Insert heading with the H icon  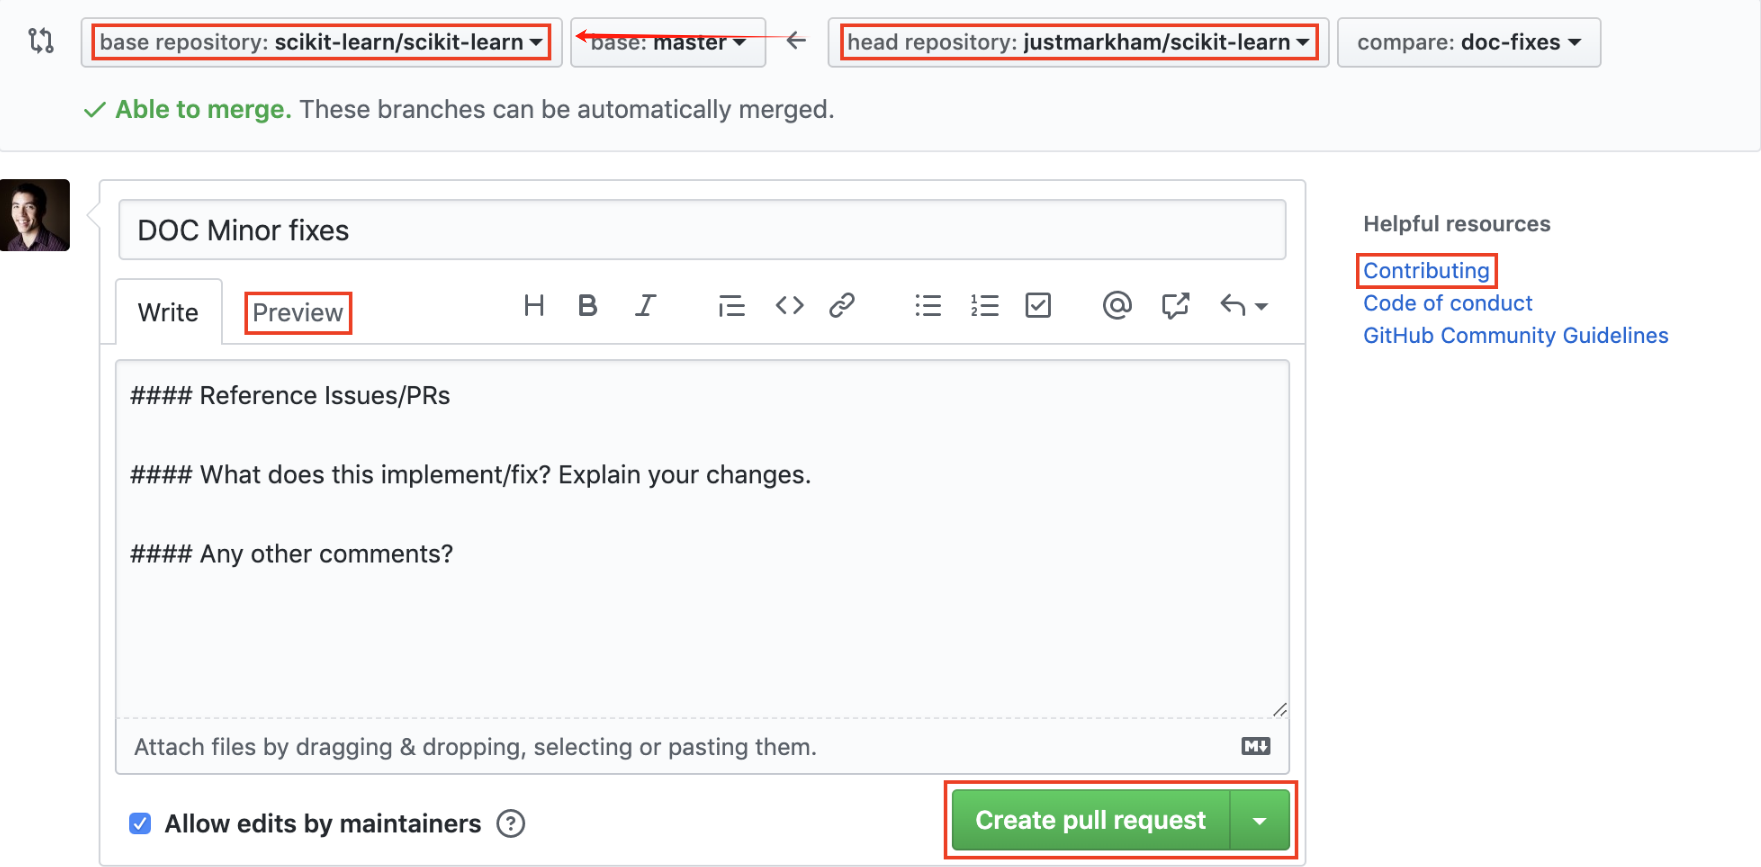pos(534,305)
